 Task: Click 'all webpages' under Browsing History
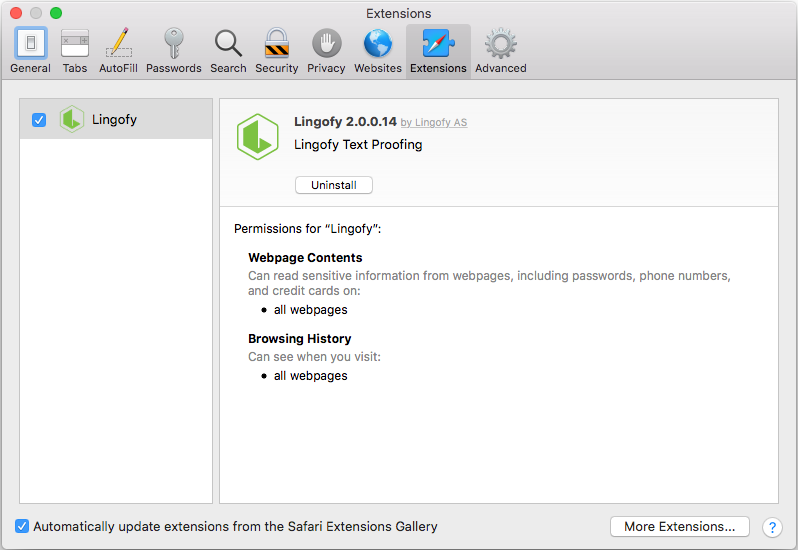[310, 376]
